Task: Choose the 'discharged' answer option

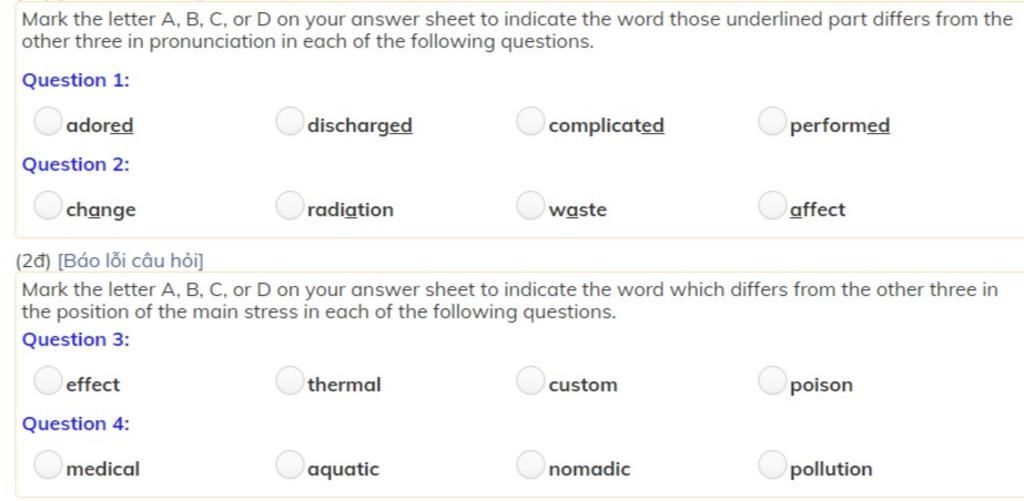Action: click(x=289, y=121)
